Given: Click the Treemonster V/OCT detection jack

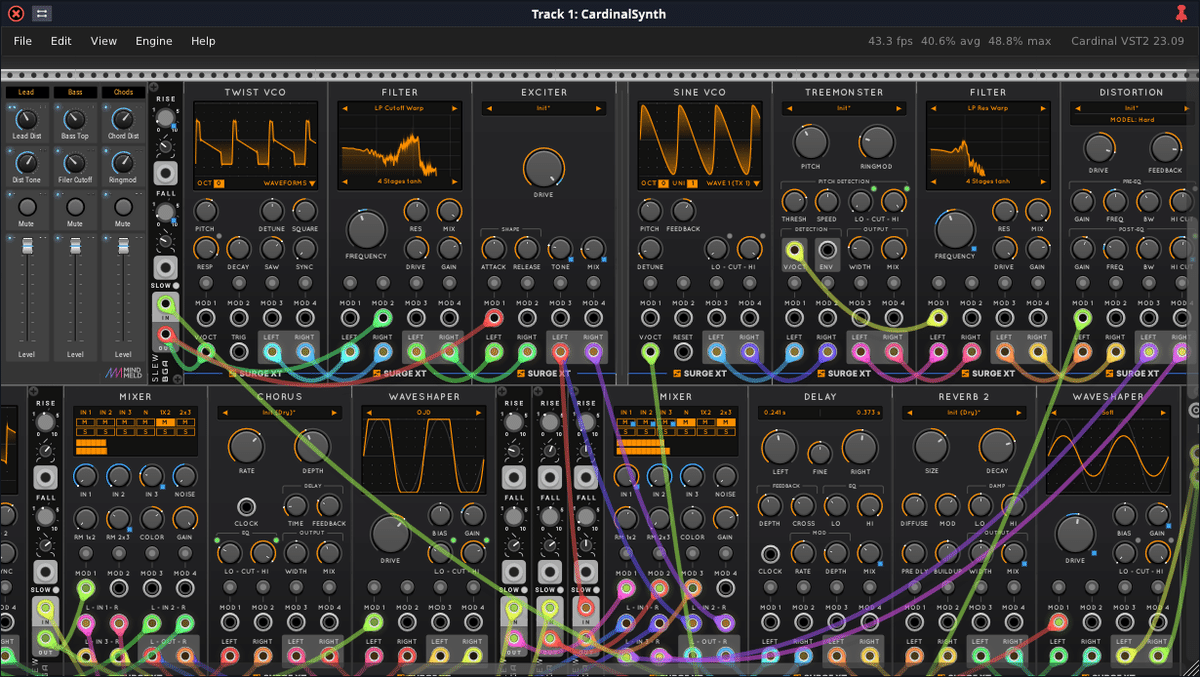Looking at the screenshot, I should point(794,250).
